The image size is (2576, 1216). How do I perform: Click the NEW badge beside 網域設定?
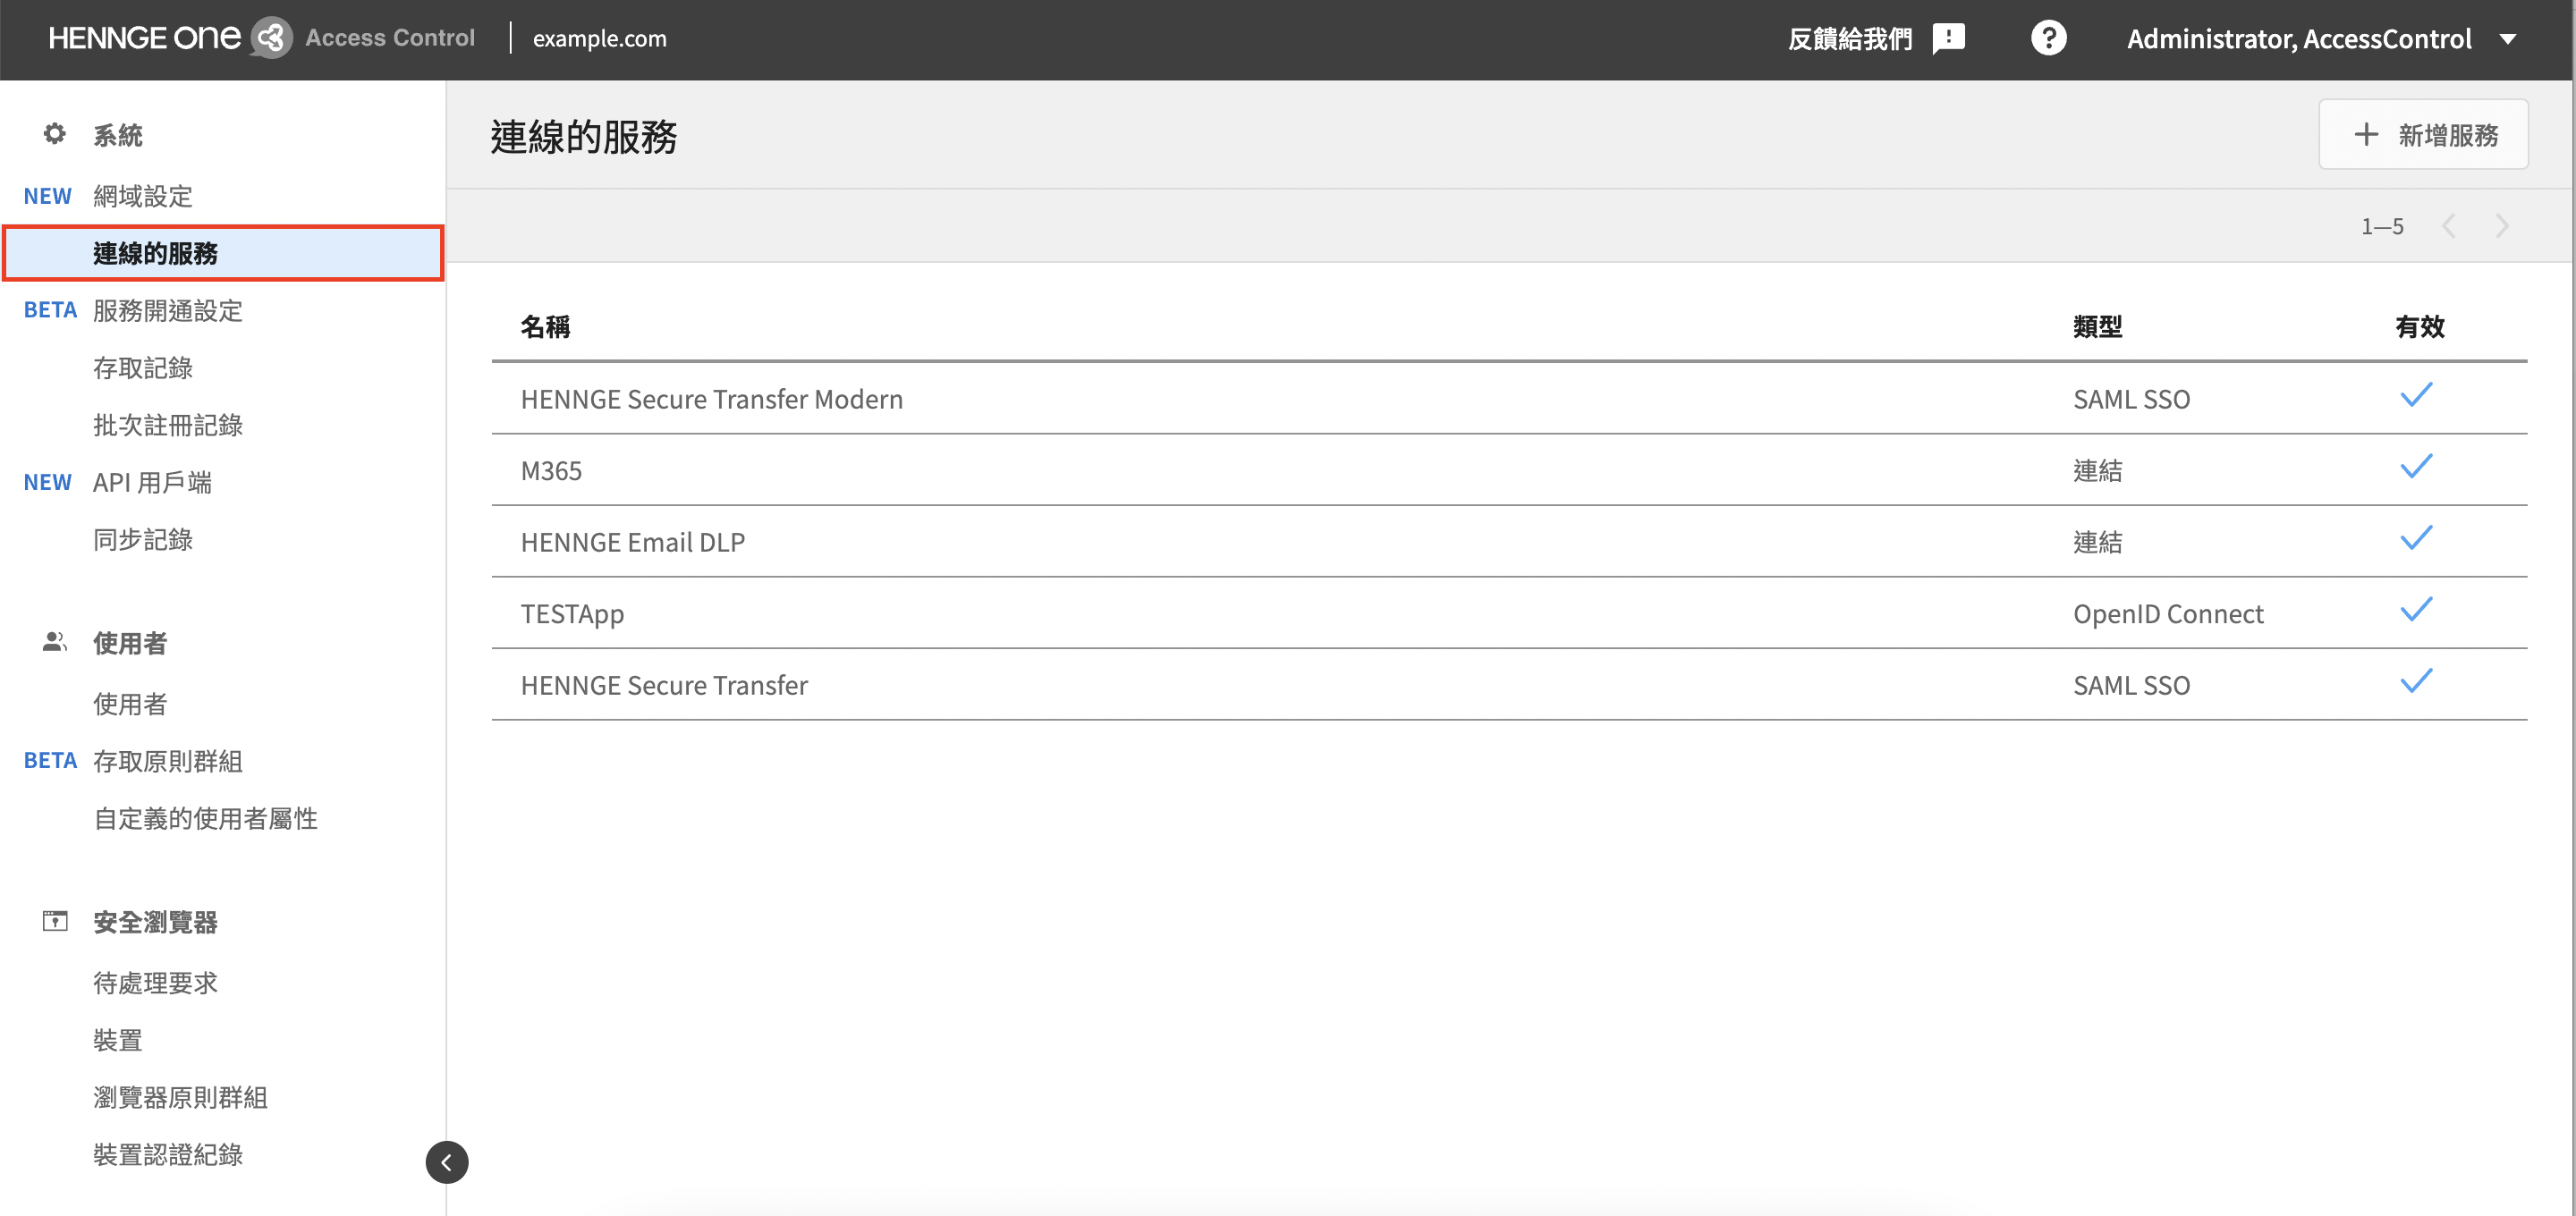pyautogui.click(x=47, y=196)
